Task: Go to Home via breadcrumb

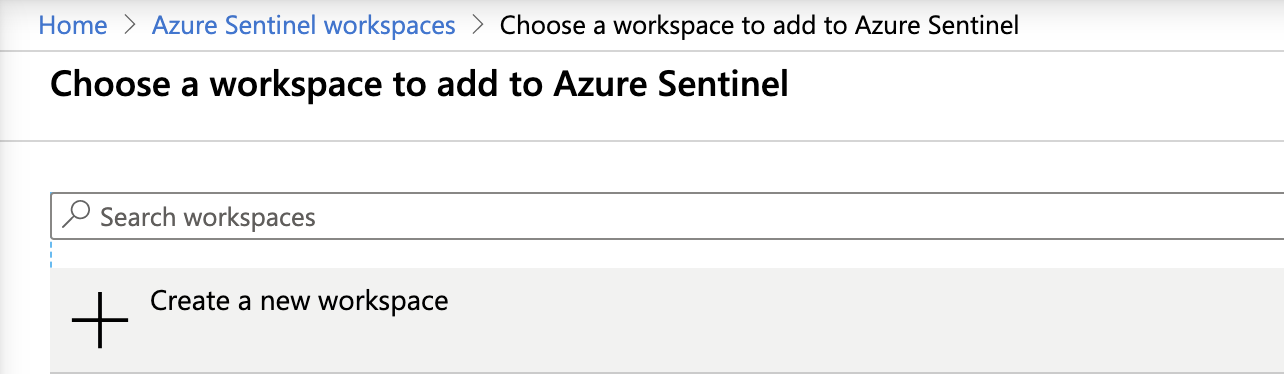Action: click(72, 25)
